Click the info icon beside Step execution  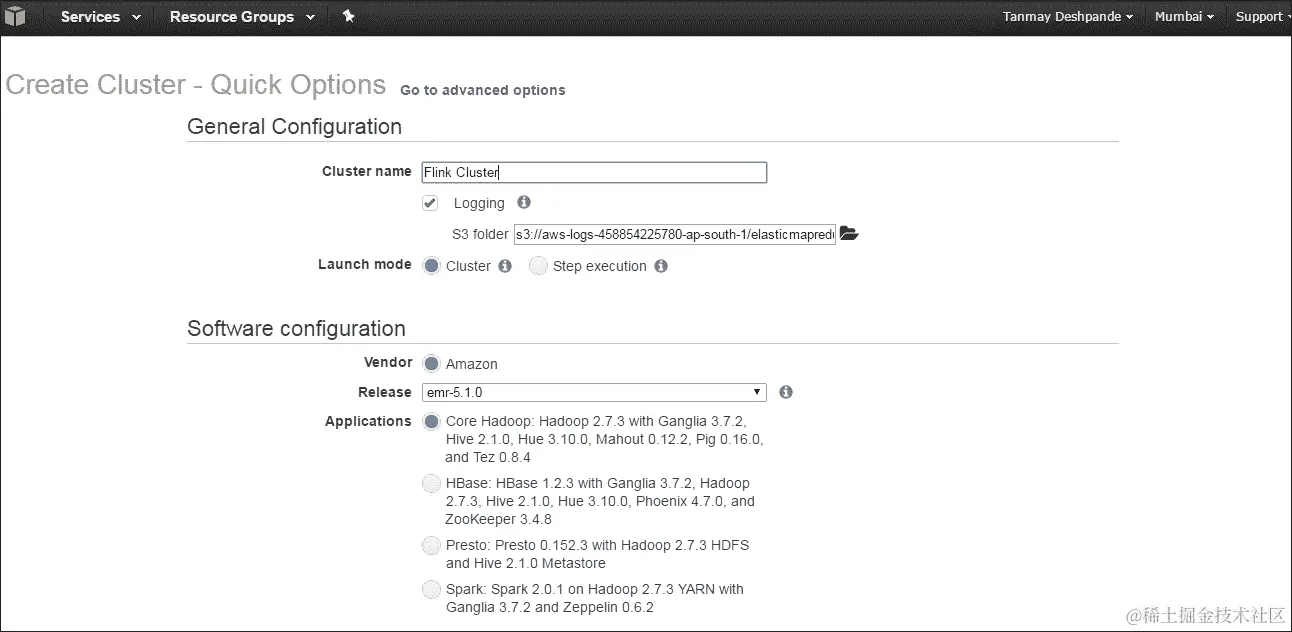tap(661, 266)
